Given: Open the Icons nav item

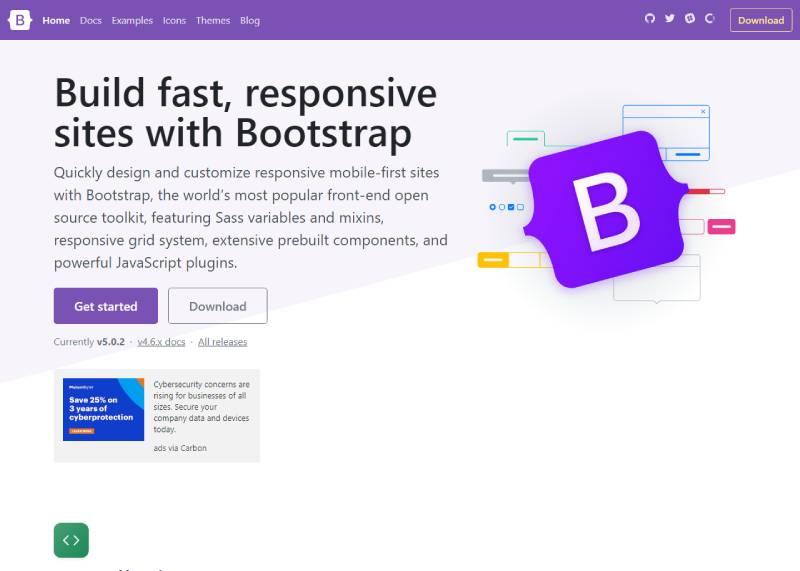Looking at the screenshot, I should point(174,20).
